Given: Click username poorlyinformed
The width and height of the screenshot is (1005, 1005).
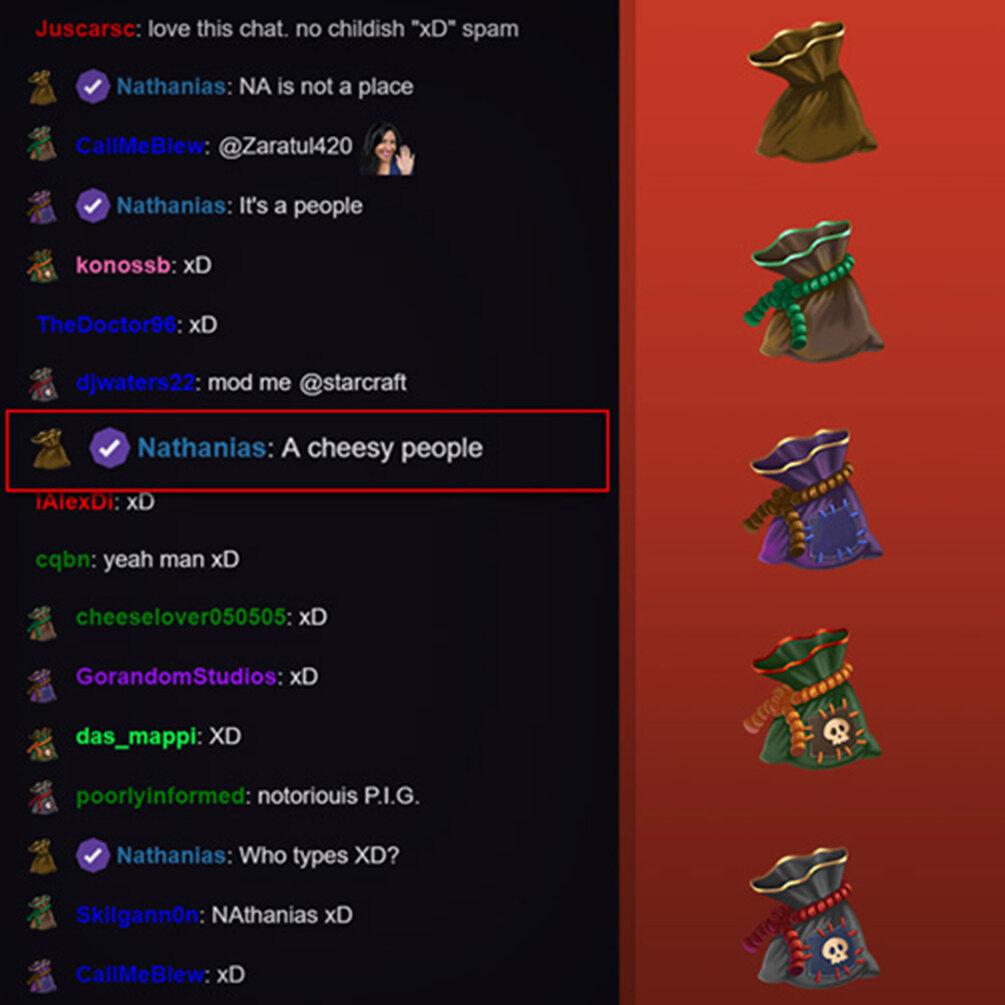Looking at the screenshot, I should 160,796.
